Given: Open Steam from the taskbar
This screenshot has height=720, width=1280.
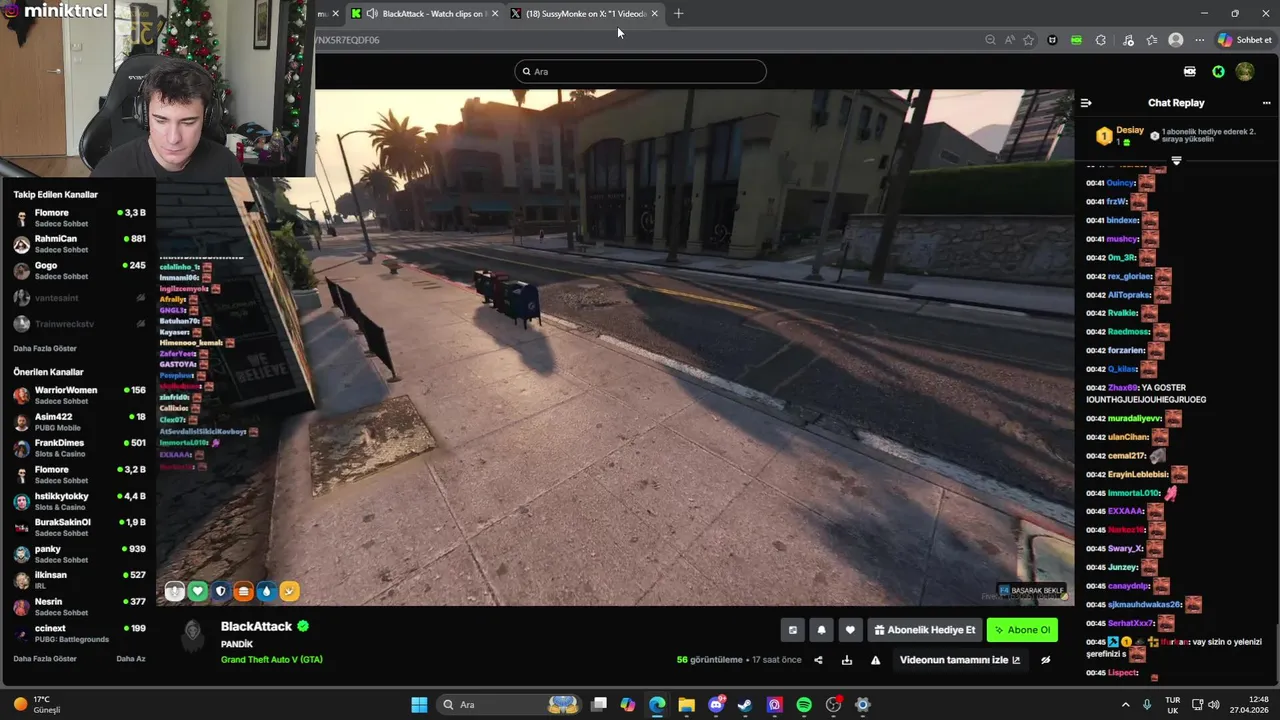Looking at the screenshot, I should 745,705.
